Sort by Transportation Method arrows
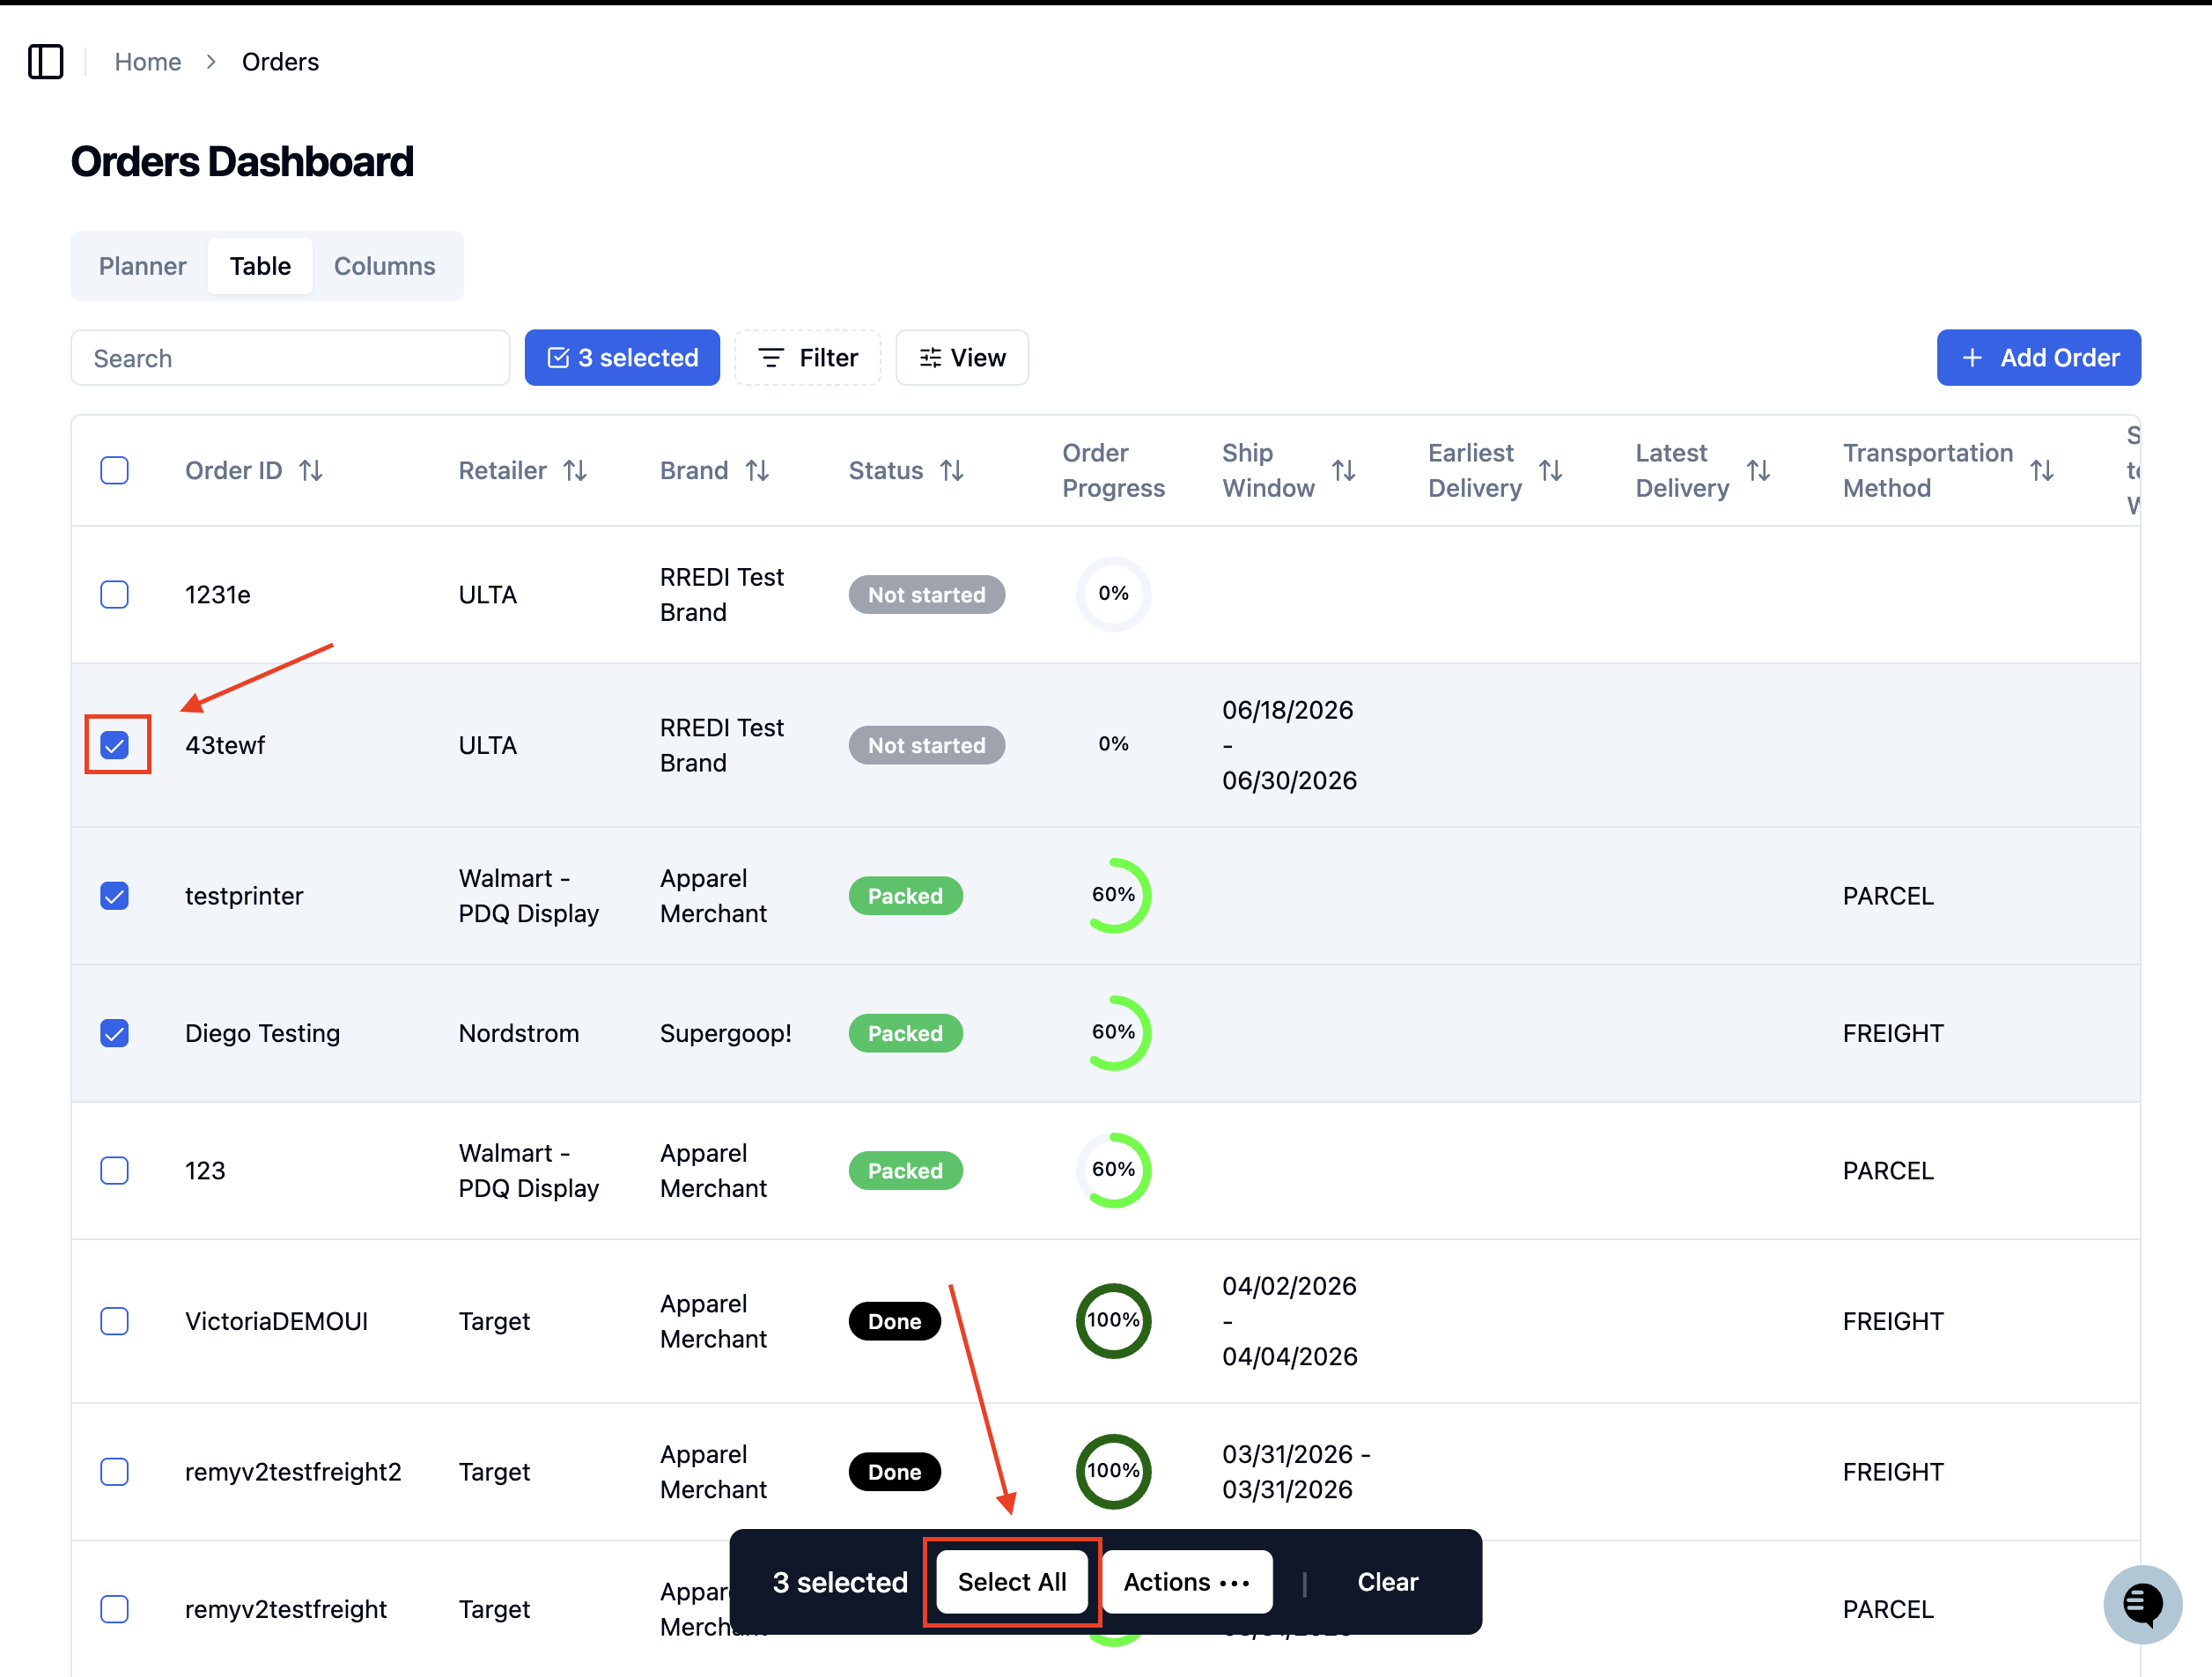This screenshot has width=2212, height=1677. 2042,470
